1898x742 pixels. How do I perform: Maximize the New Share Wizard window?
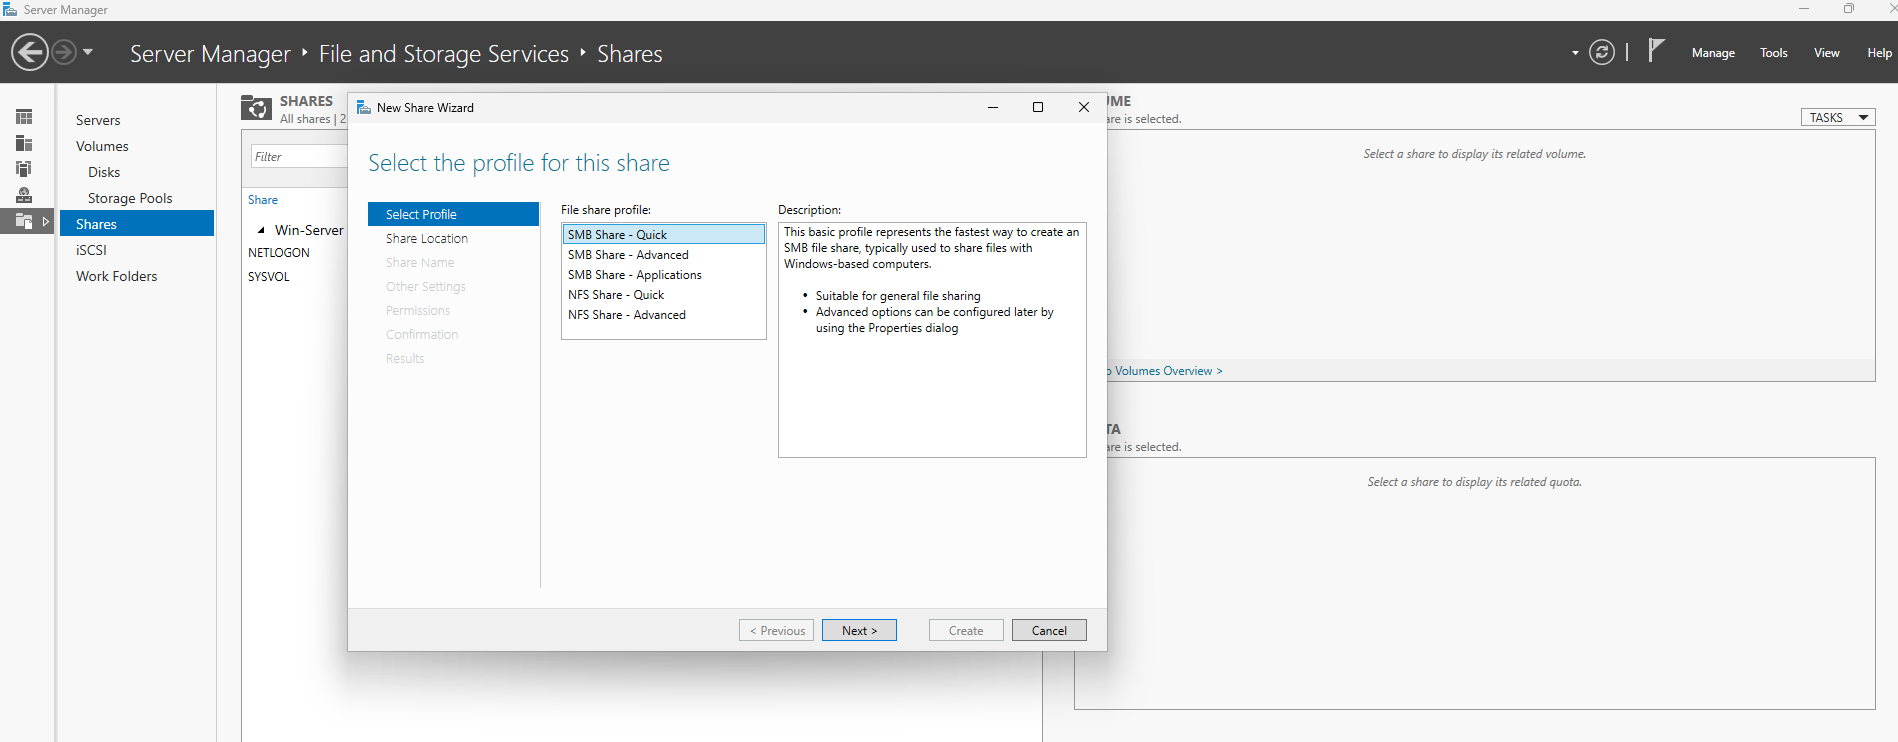pos(1038,107)
